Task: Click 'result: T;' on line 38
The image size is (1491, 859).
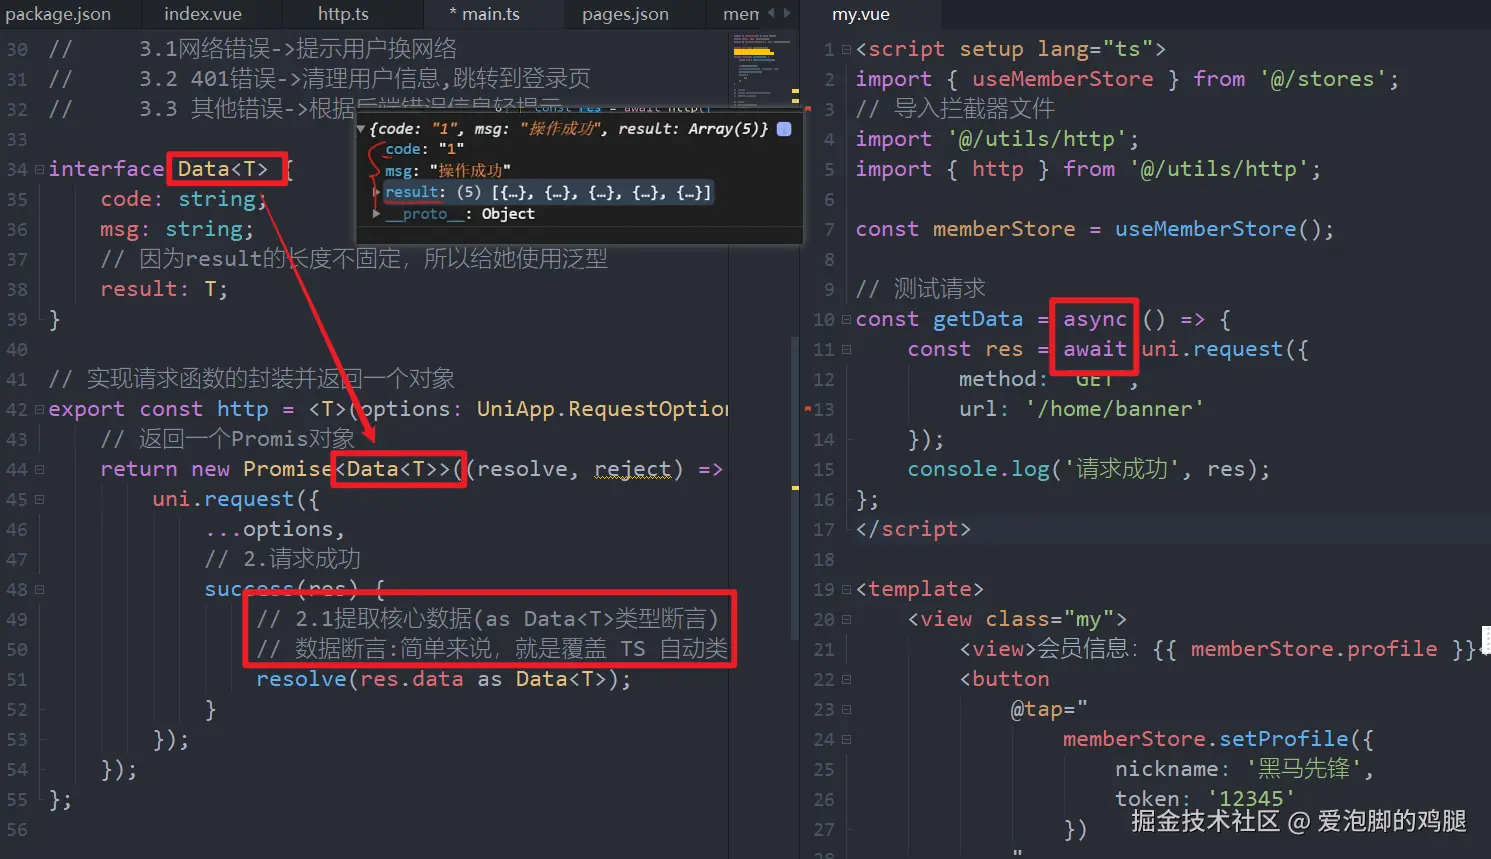Action: (164, 289)
